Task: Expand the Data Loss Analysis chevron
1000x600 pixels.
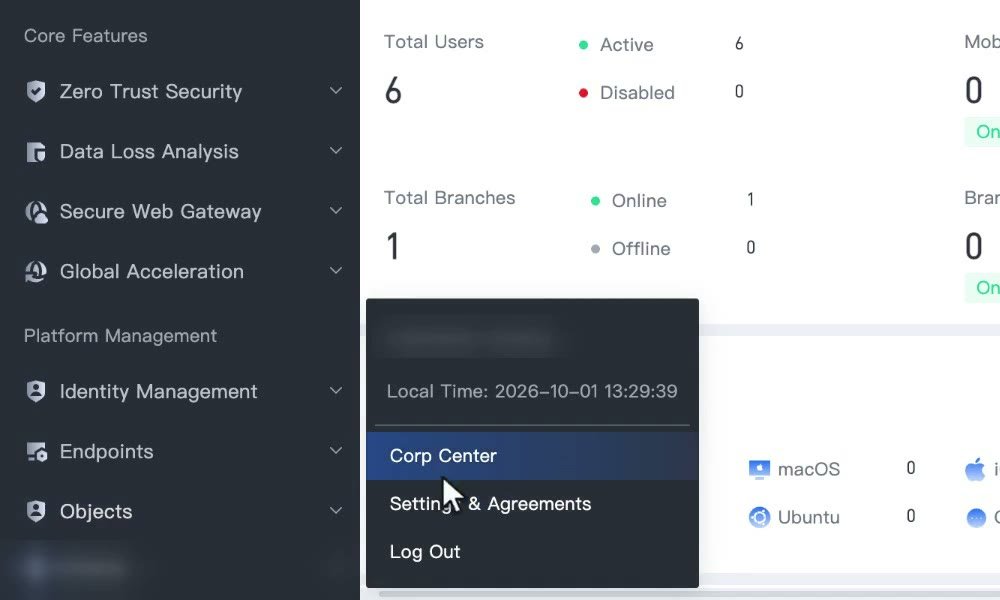Action: click(335, 150)
